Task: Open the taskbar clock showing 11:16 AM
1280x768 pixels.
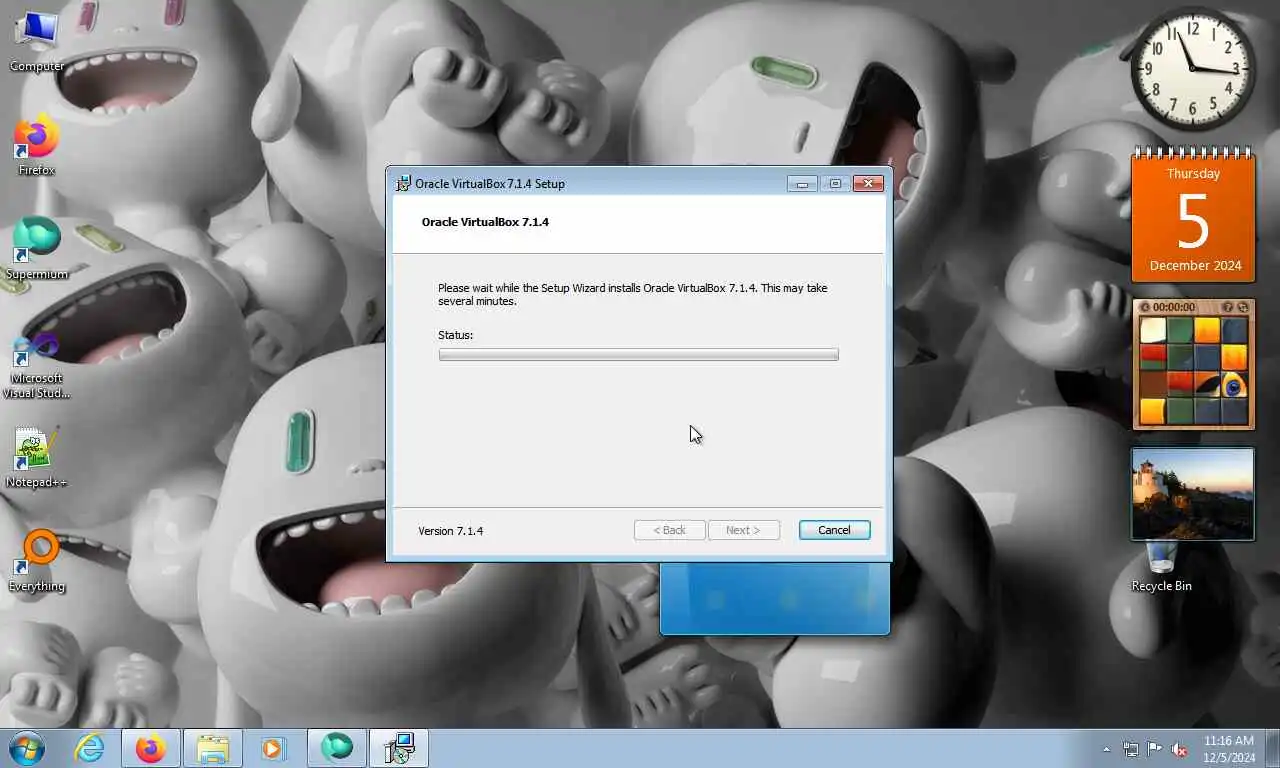Action: [x=1229, y=749]
